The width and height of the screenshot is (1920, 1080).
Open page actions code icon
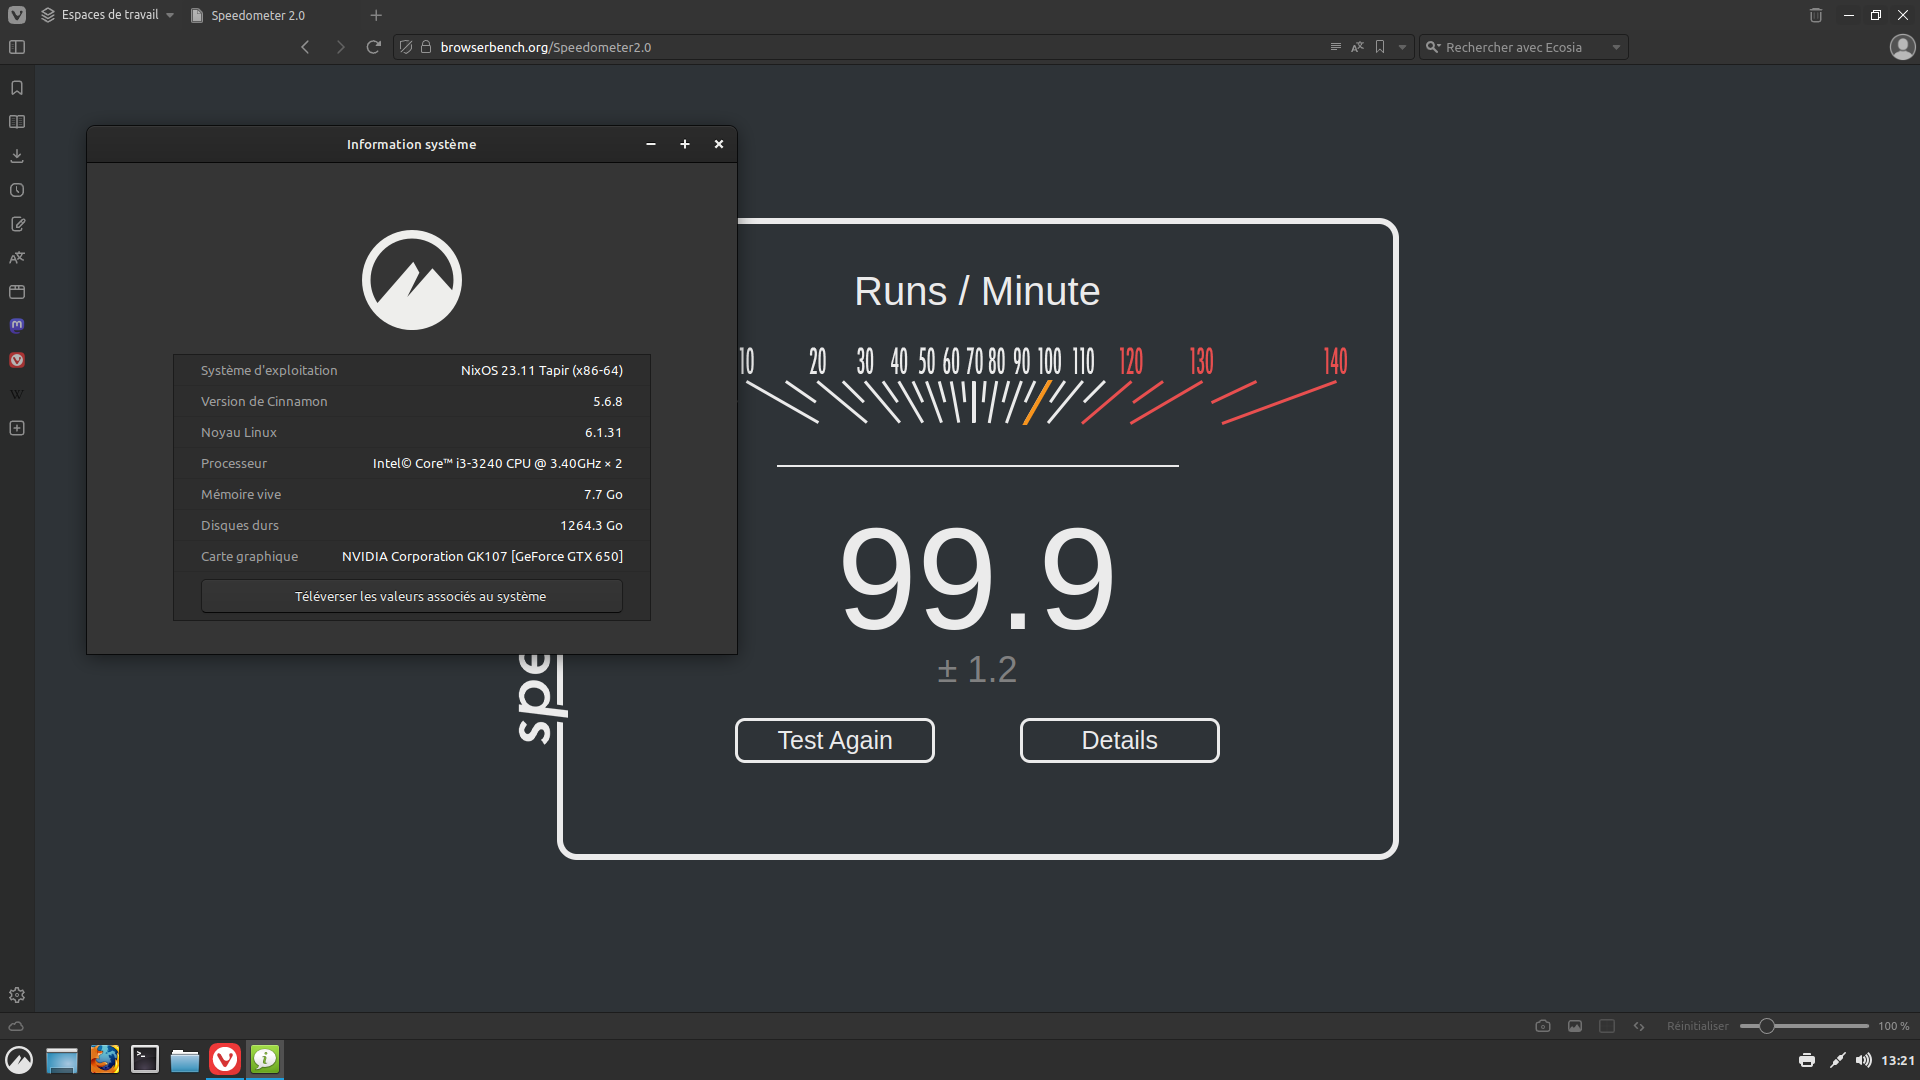[x=1639, y=1026]
